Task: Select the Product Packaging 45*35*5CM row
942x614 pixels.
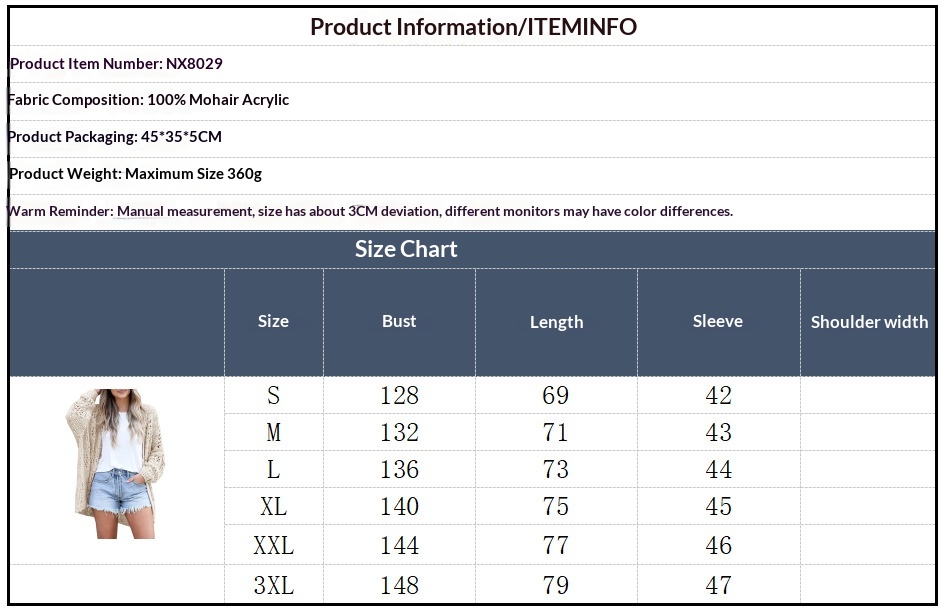Action: tap(115, 137)
